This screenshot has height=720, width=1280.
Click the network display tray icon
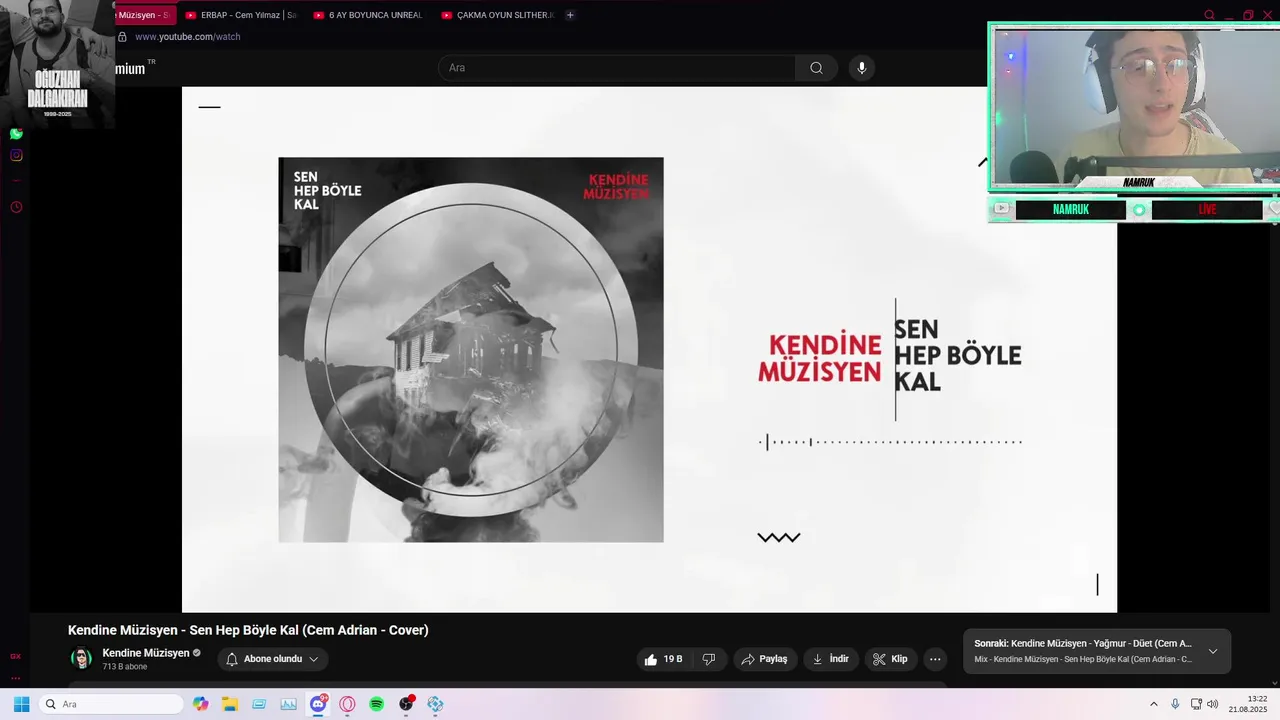pyautogui.click(x=1195, y=704)
